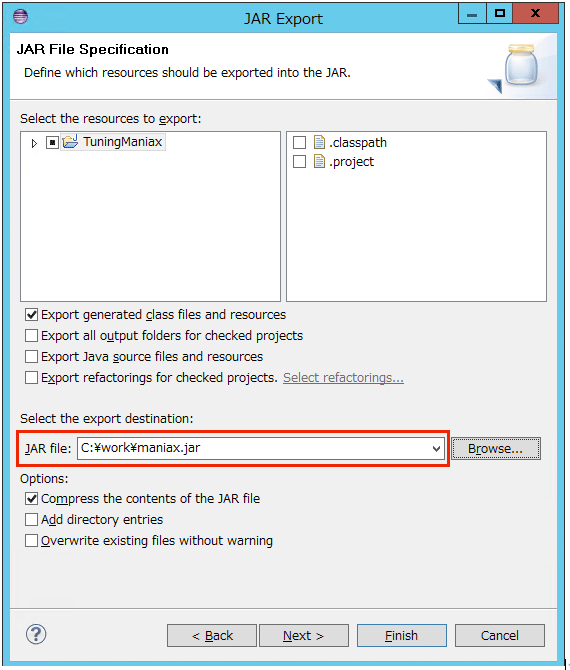Click the TuningManiax project folder icon

point(70,141)
